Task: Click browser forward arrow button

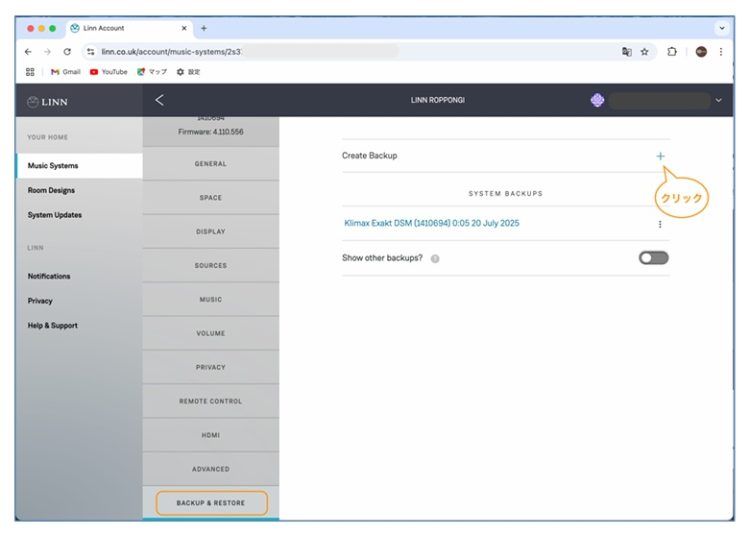Action: pyautogui.click(x=47, y=52)
